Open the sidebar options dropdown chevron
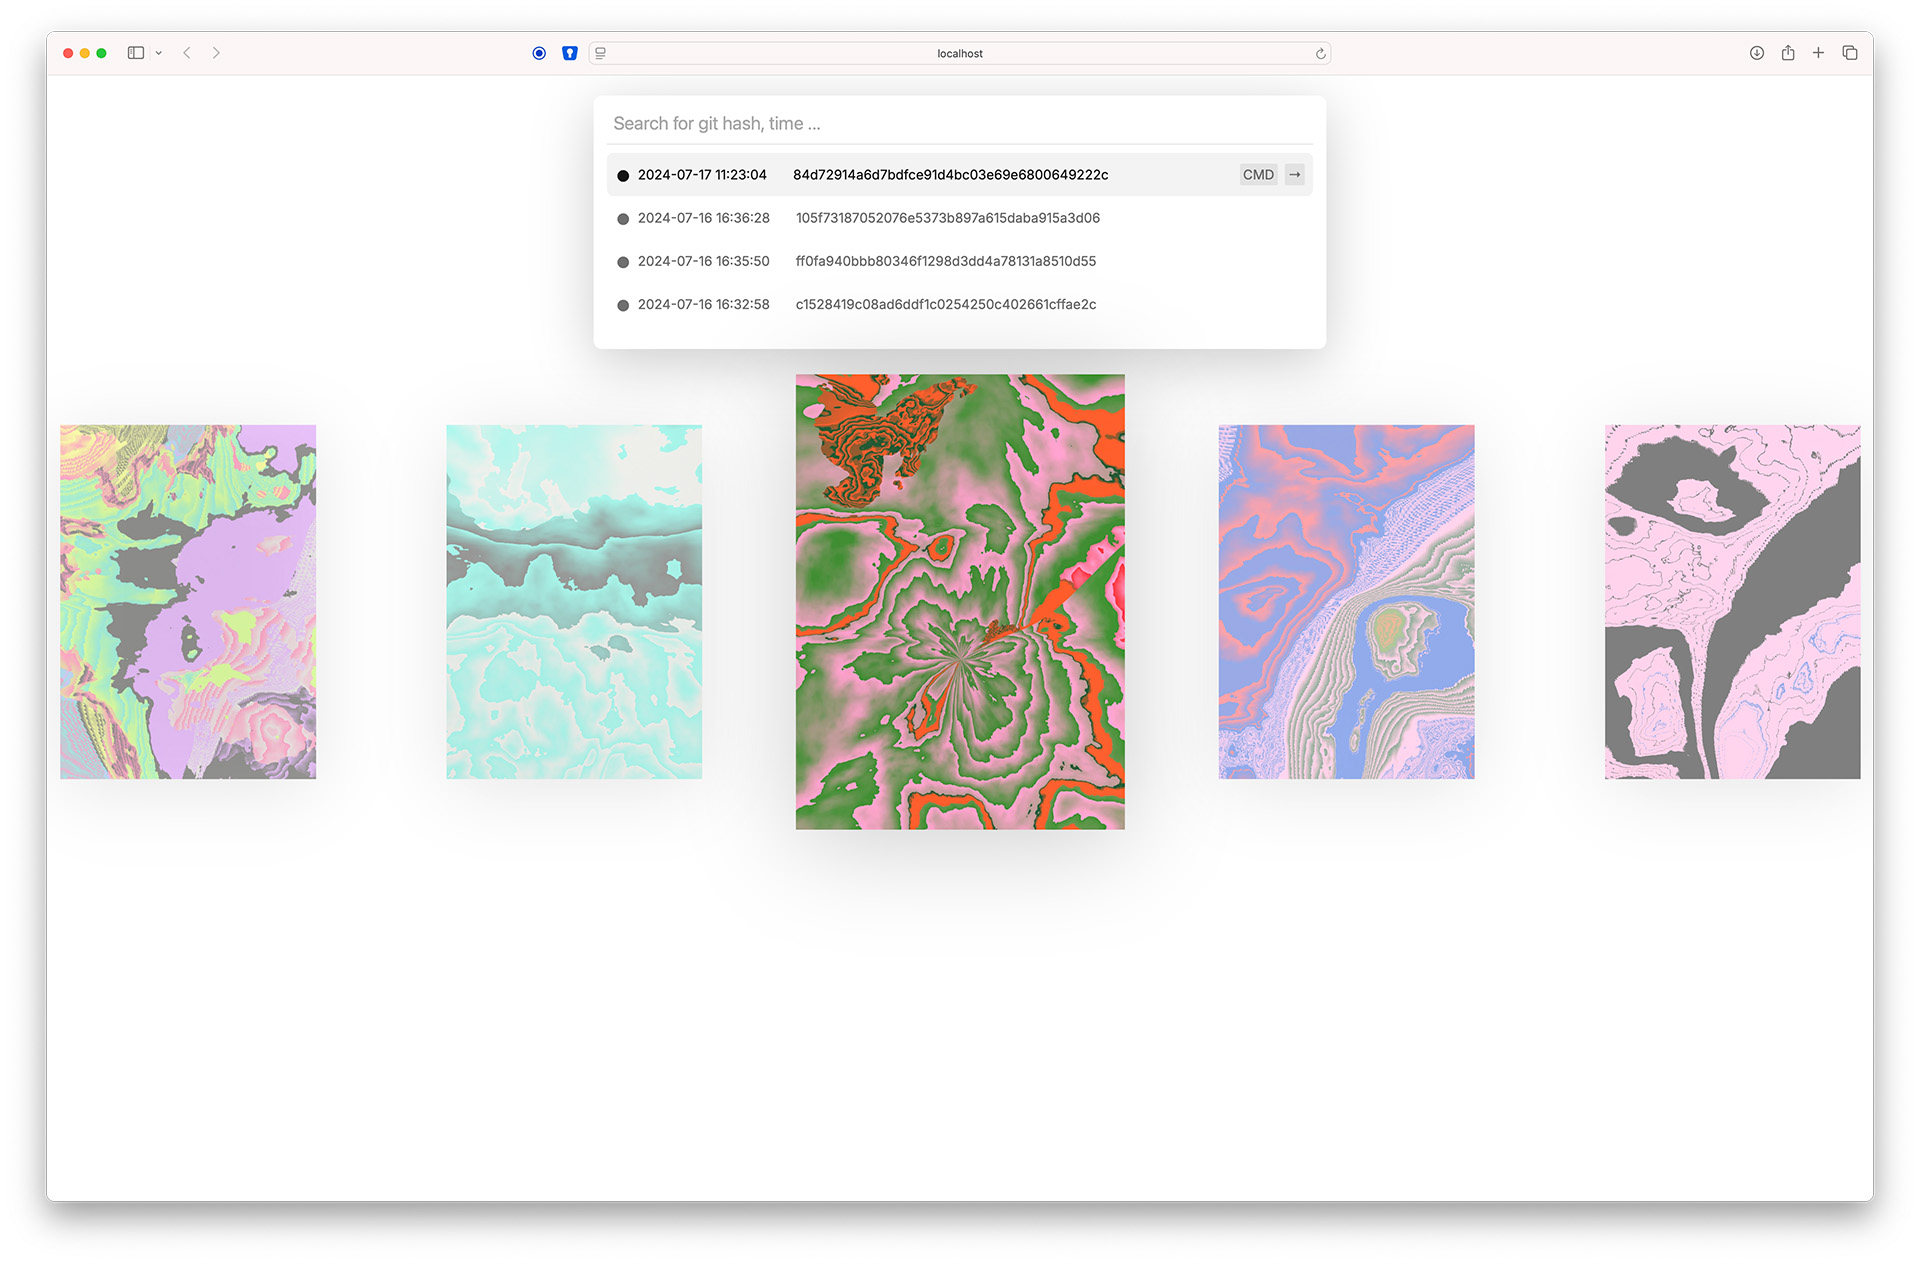This screenshot has height=1263, width=1920. tap(158, 53)
